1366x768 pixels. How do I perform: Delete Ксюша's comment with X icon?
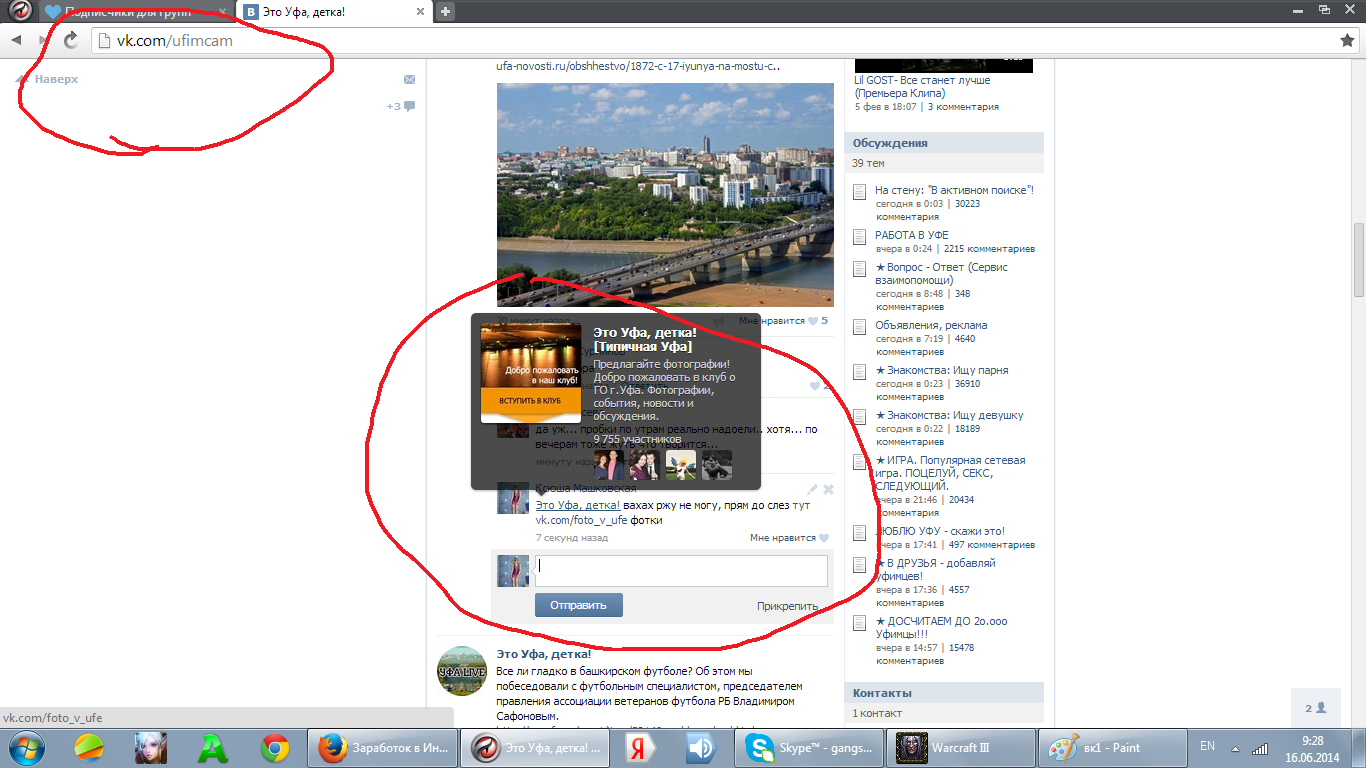(x=828, y=489)
